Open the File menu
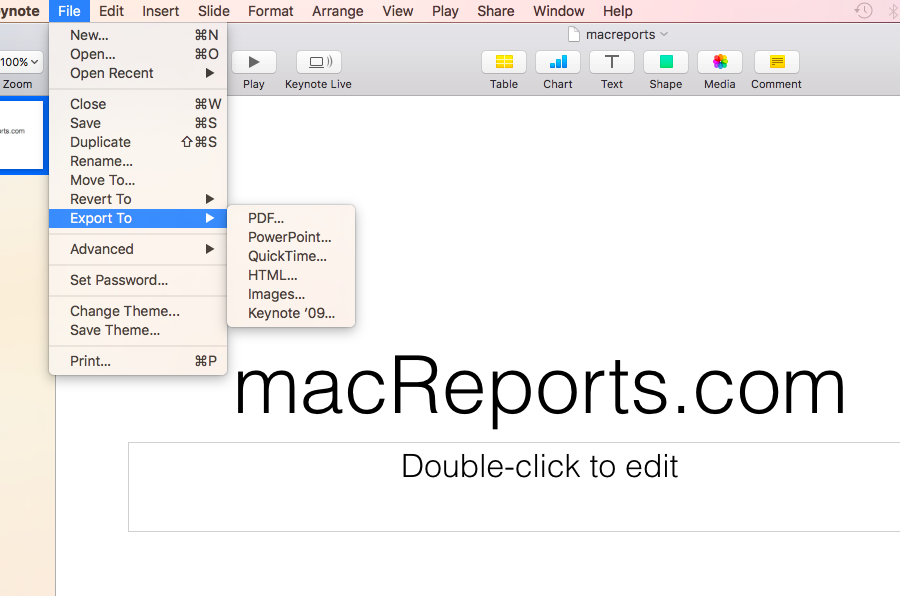The height and width of the screenshot is (596, 900). (x=69, y=11)
